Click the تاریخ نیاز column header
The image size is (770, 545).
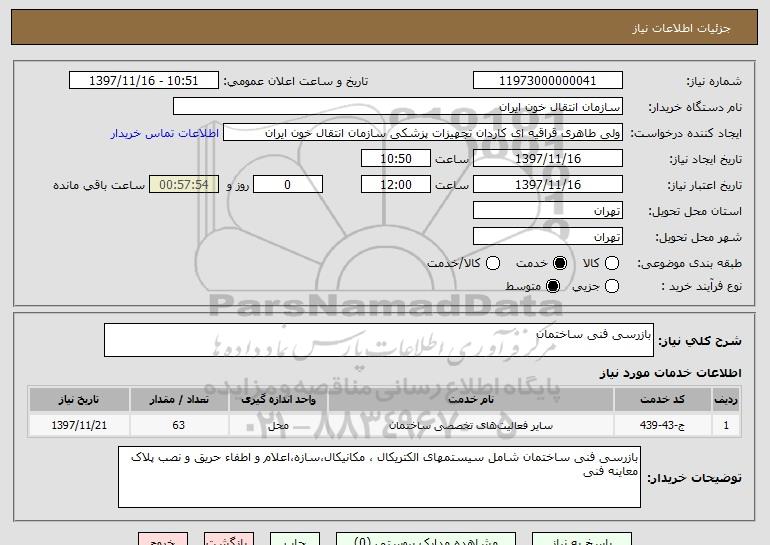click(79, 400)
